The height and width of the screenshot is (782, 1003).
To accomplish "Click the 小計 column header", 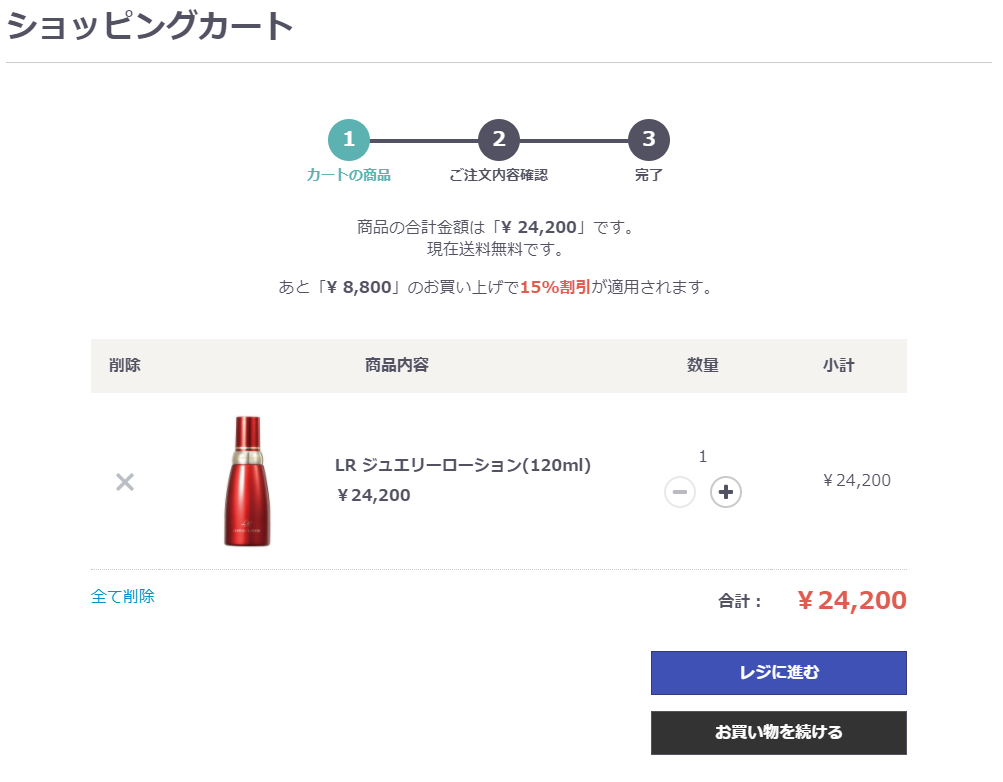I will (x=839, y=365).
